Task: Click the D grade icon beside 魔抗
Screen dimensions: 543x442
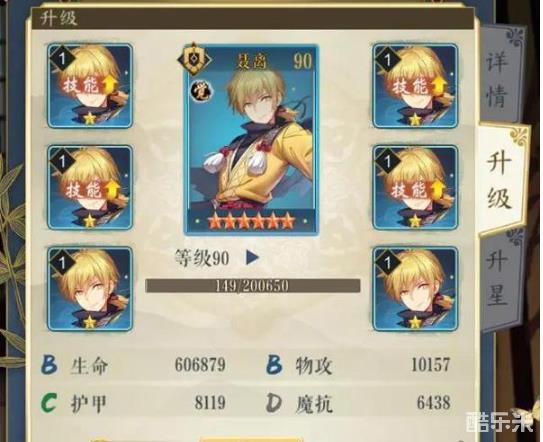Action: [x=274, y=403]
